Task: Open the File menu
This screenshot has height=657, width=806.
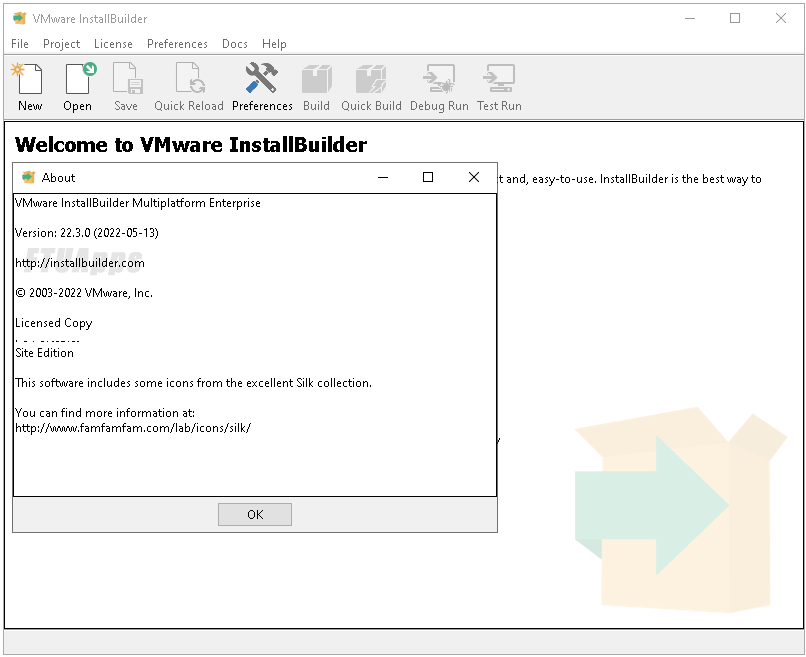Action: click(20, 44)
